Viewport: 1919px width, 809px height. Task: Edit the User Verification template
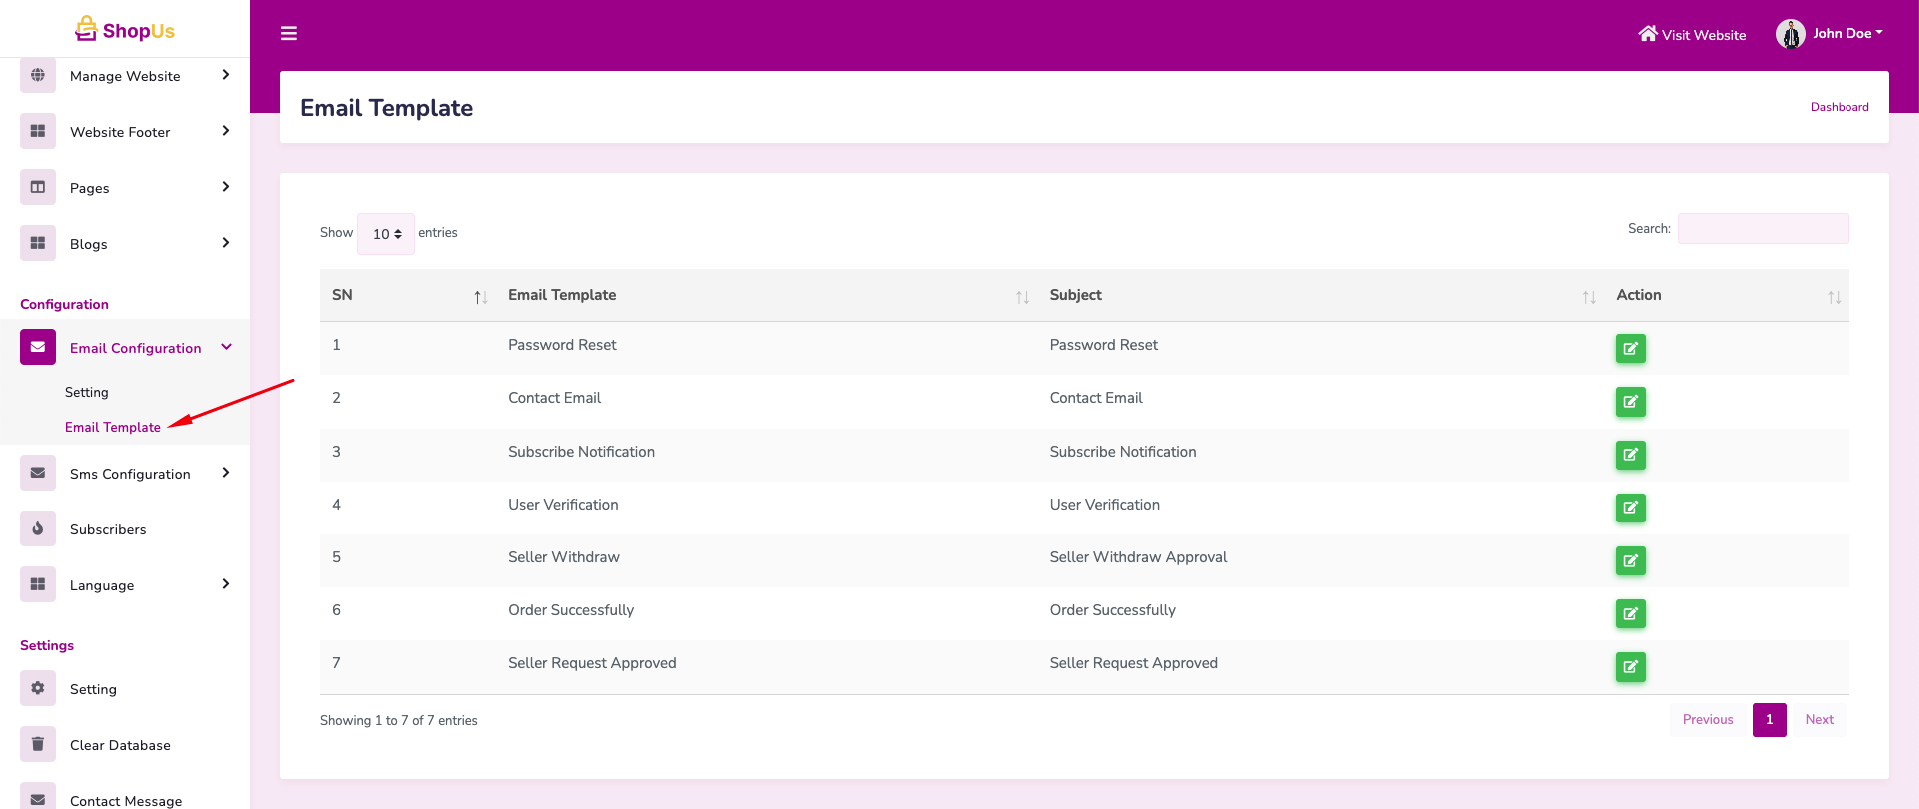(1630, 508)
